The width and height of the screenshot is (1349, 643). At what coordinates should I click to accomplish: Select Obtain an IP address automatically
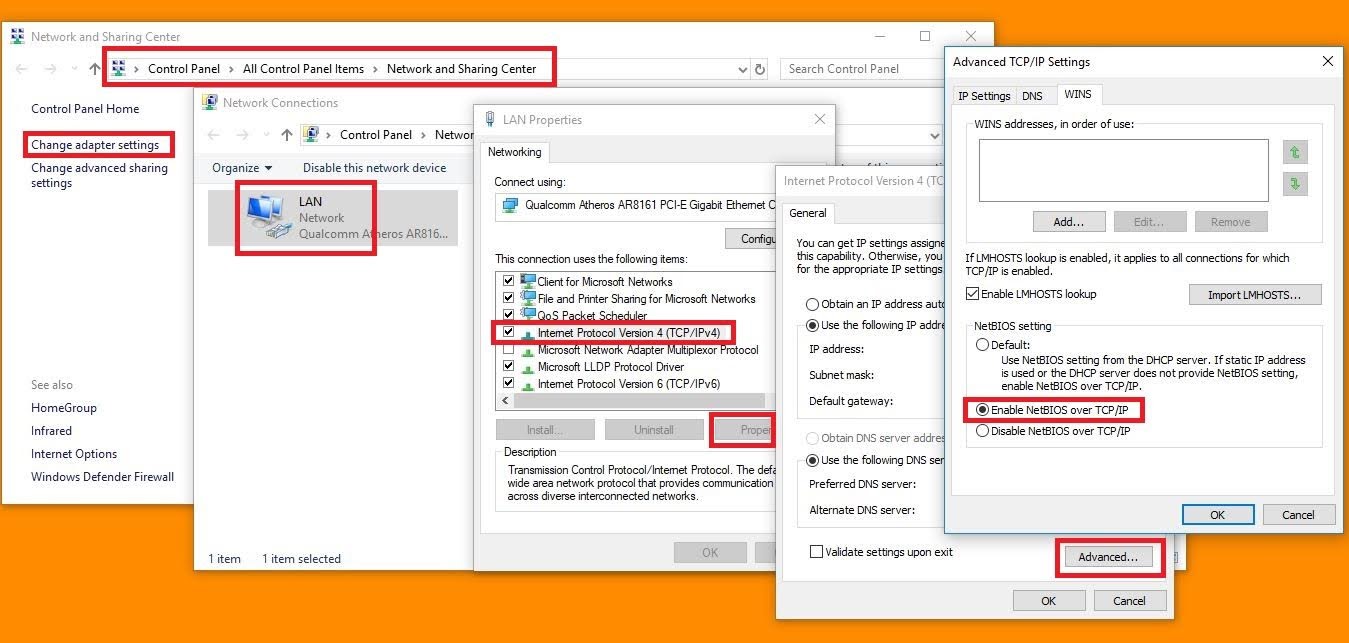coord(813,304)
